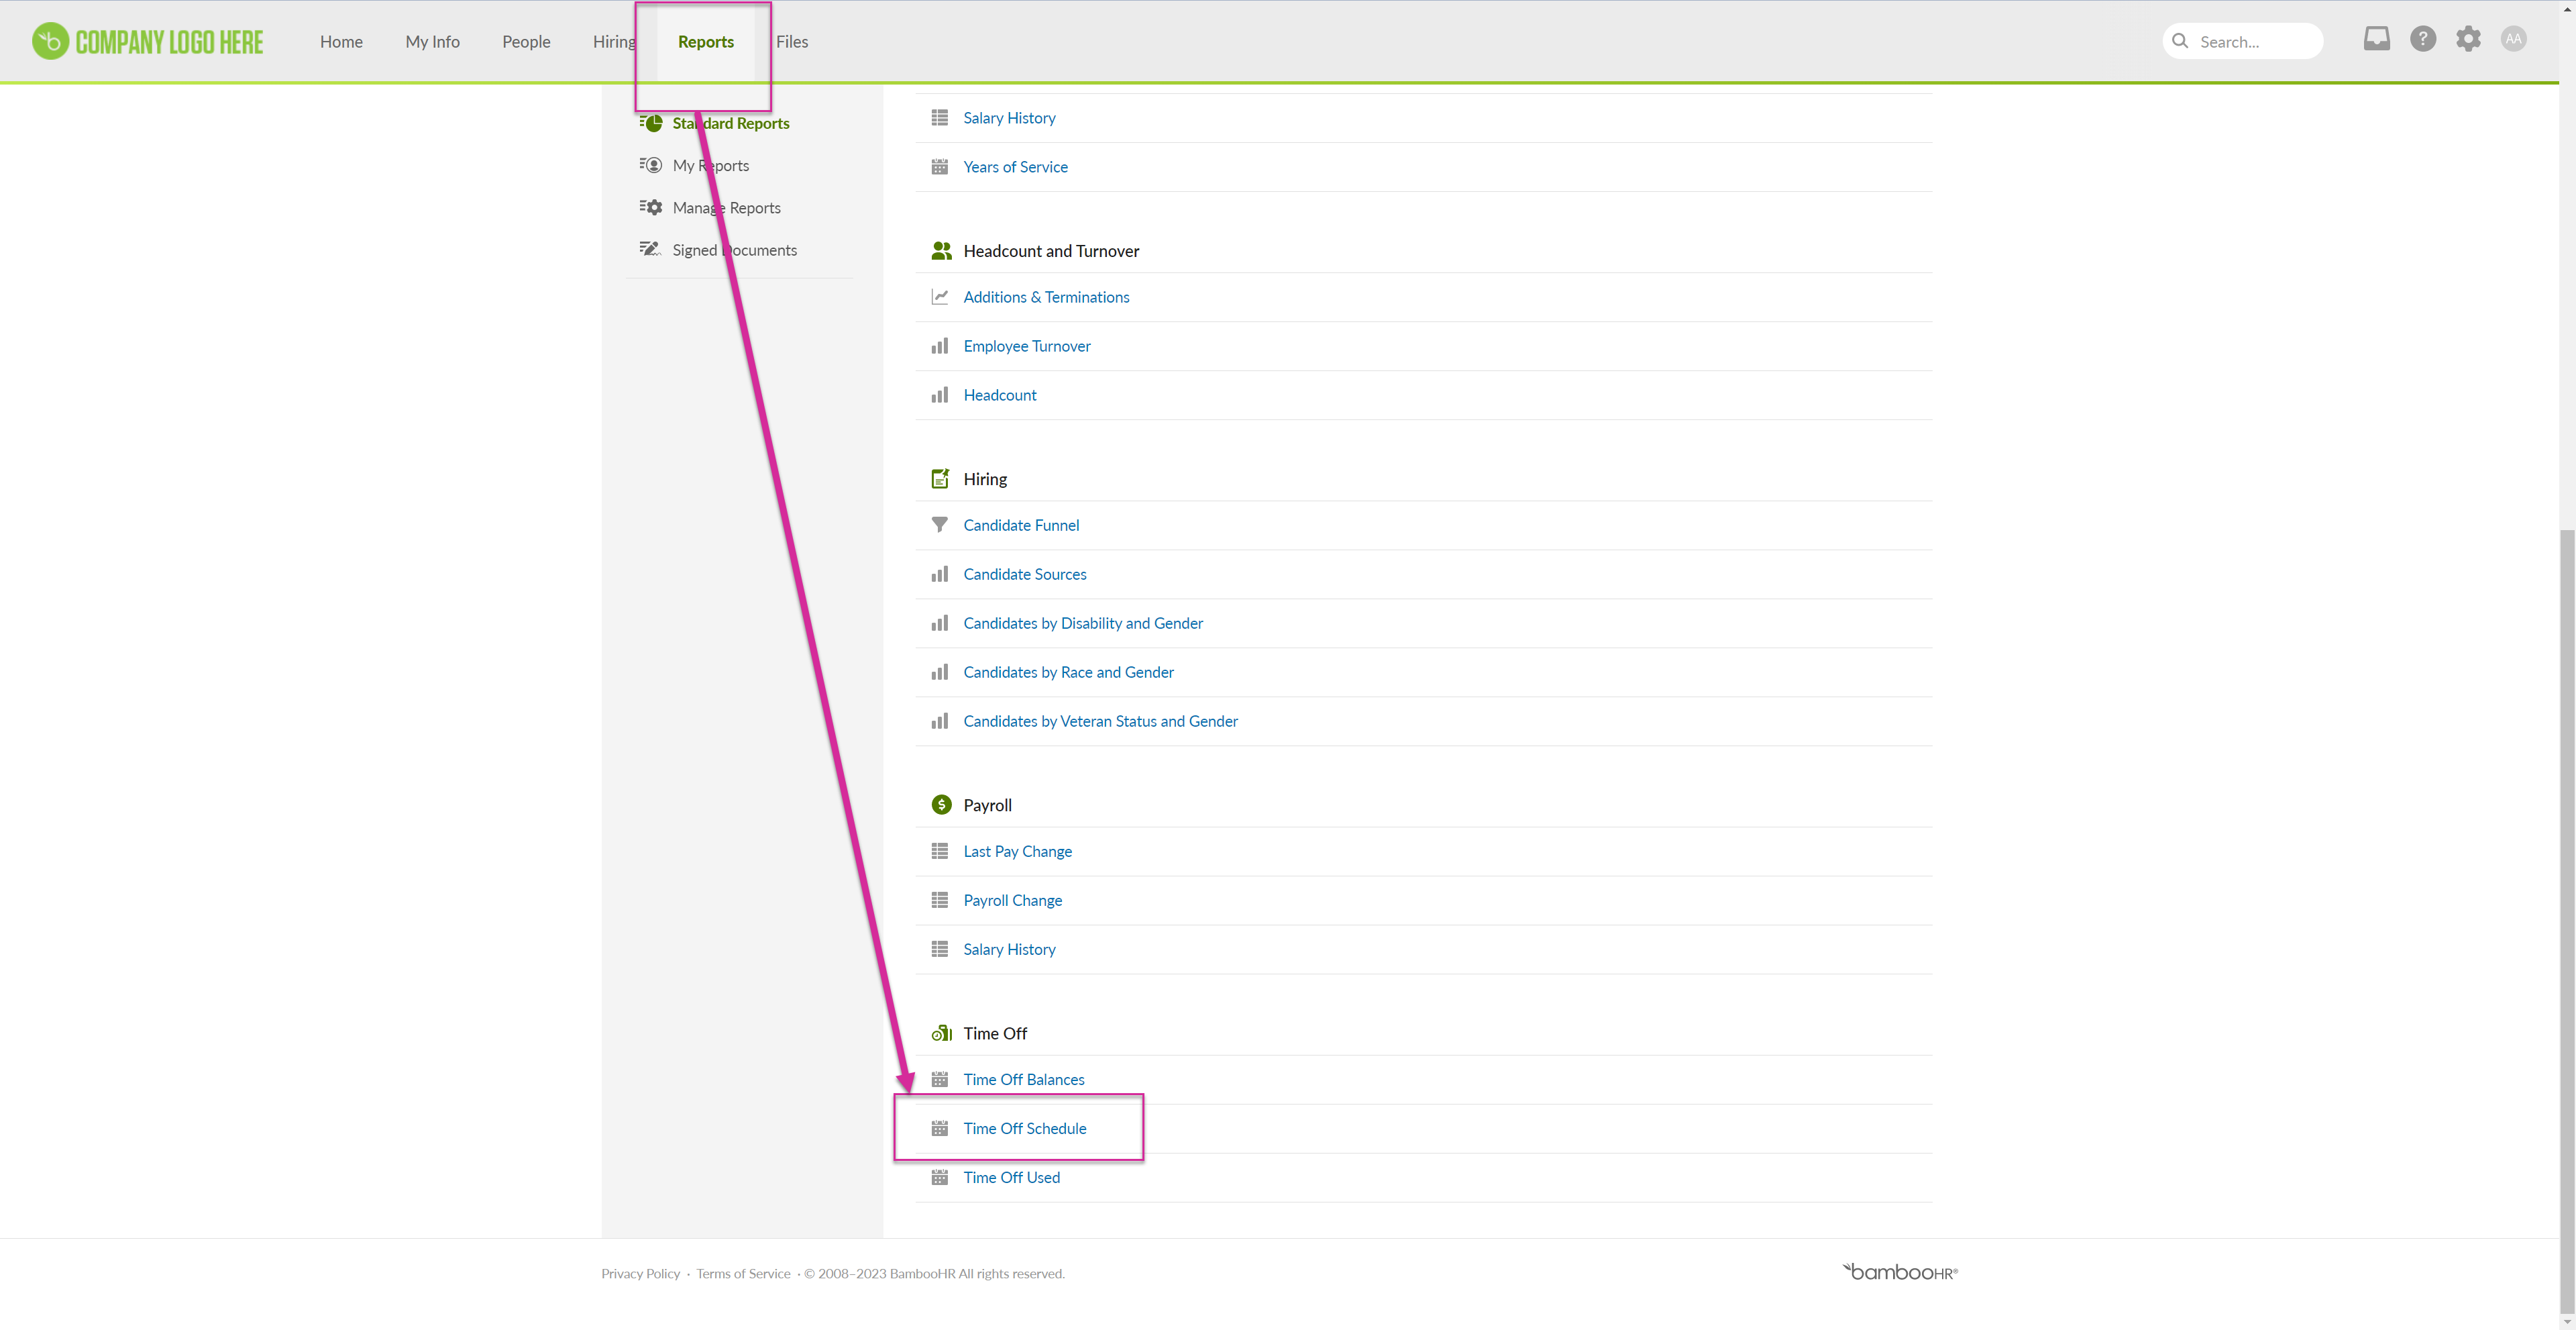The height and width of the screenshot is (1330, 2576).
Task: Open the Time Off Schedule report
Action: (1024, 1128)
